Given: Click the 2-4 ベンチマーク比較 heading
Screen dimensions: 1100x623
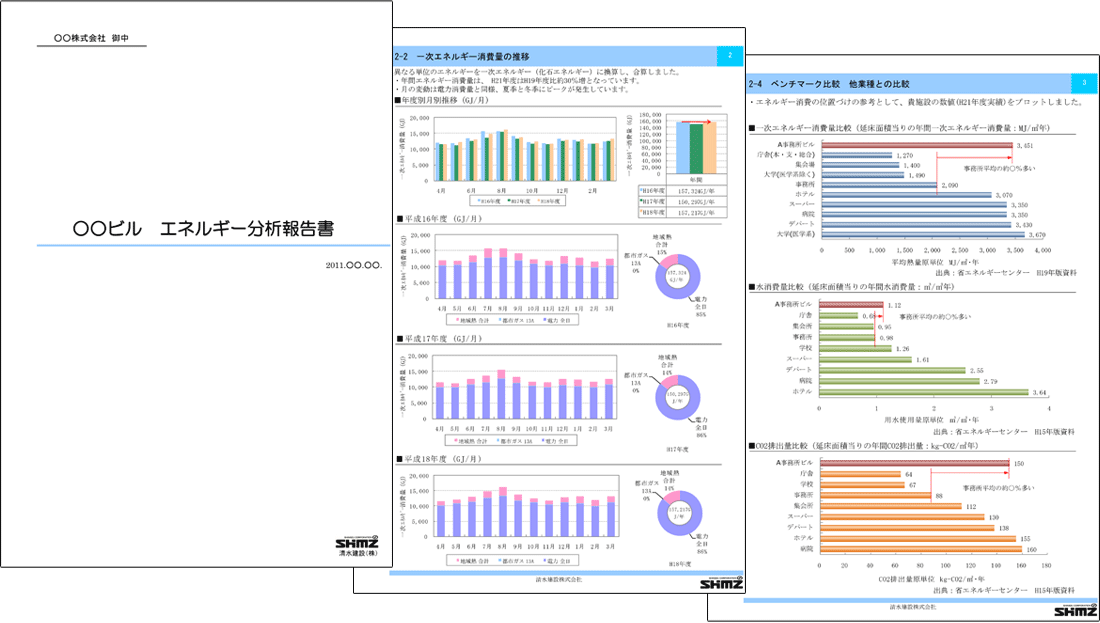Looking at the screenshot, I should point(830,84).
